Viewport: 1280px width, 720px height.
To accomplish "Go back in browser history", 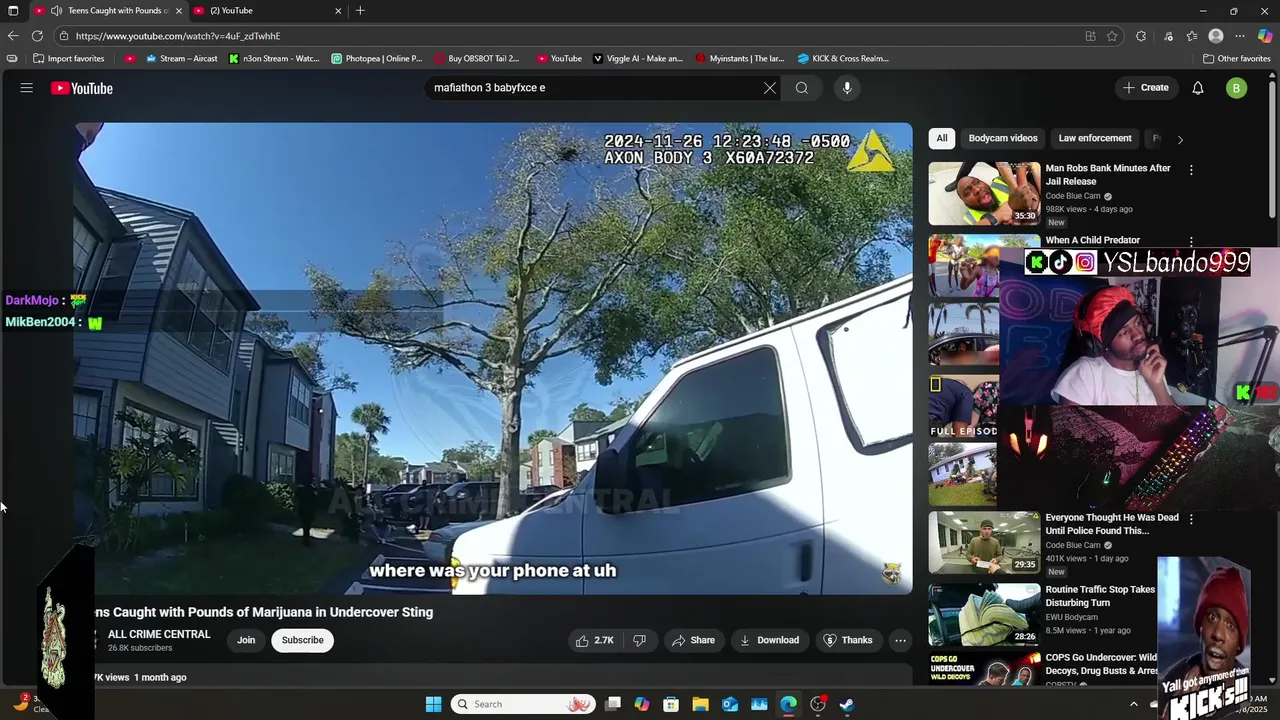I will pos(13,36).
